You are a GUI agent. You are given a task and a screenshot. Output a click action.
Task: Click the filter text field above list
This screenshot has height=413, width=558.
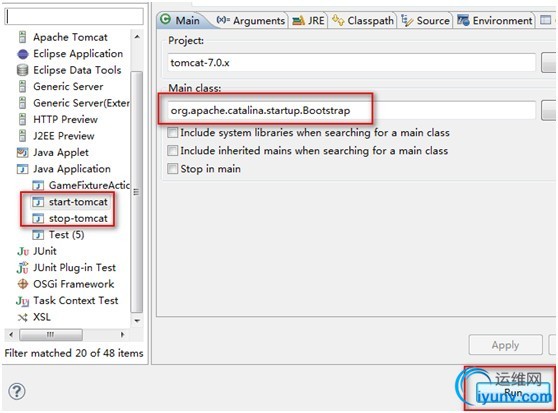click(74, 16)
